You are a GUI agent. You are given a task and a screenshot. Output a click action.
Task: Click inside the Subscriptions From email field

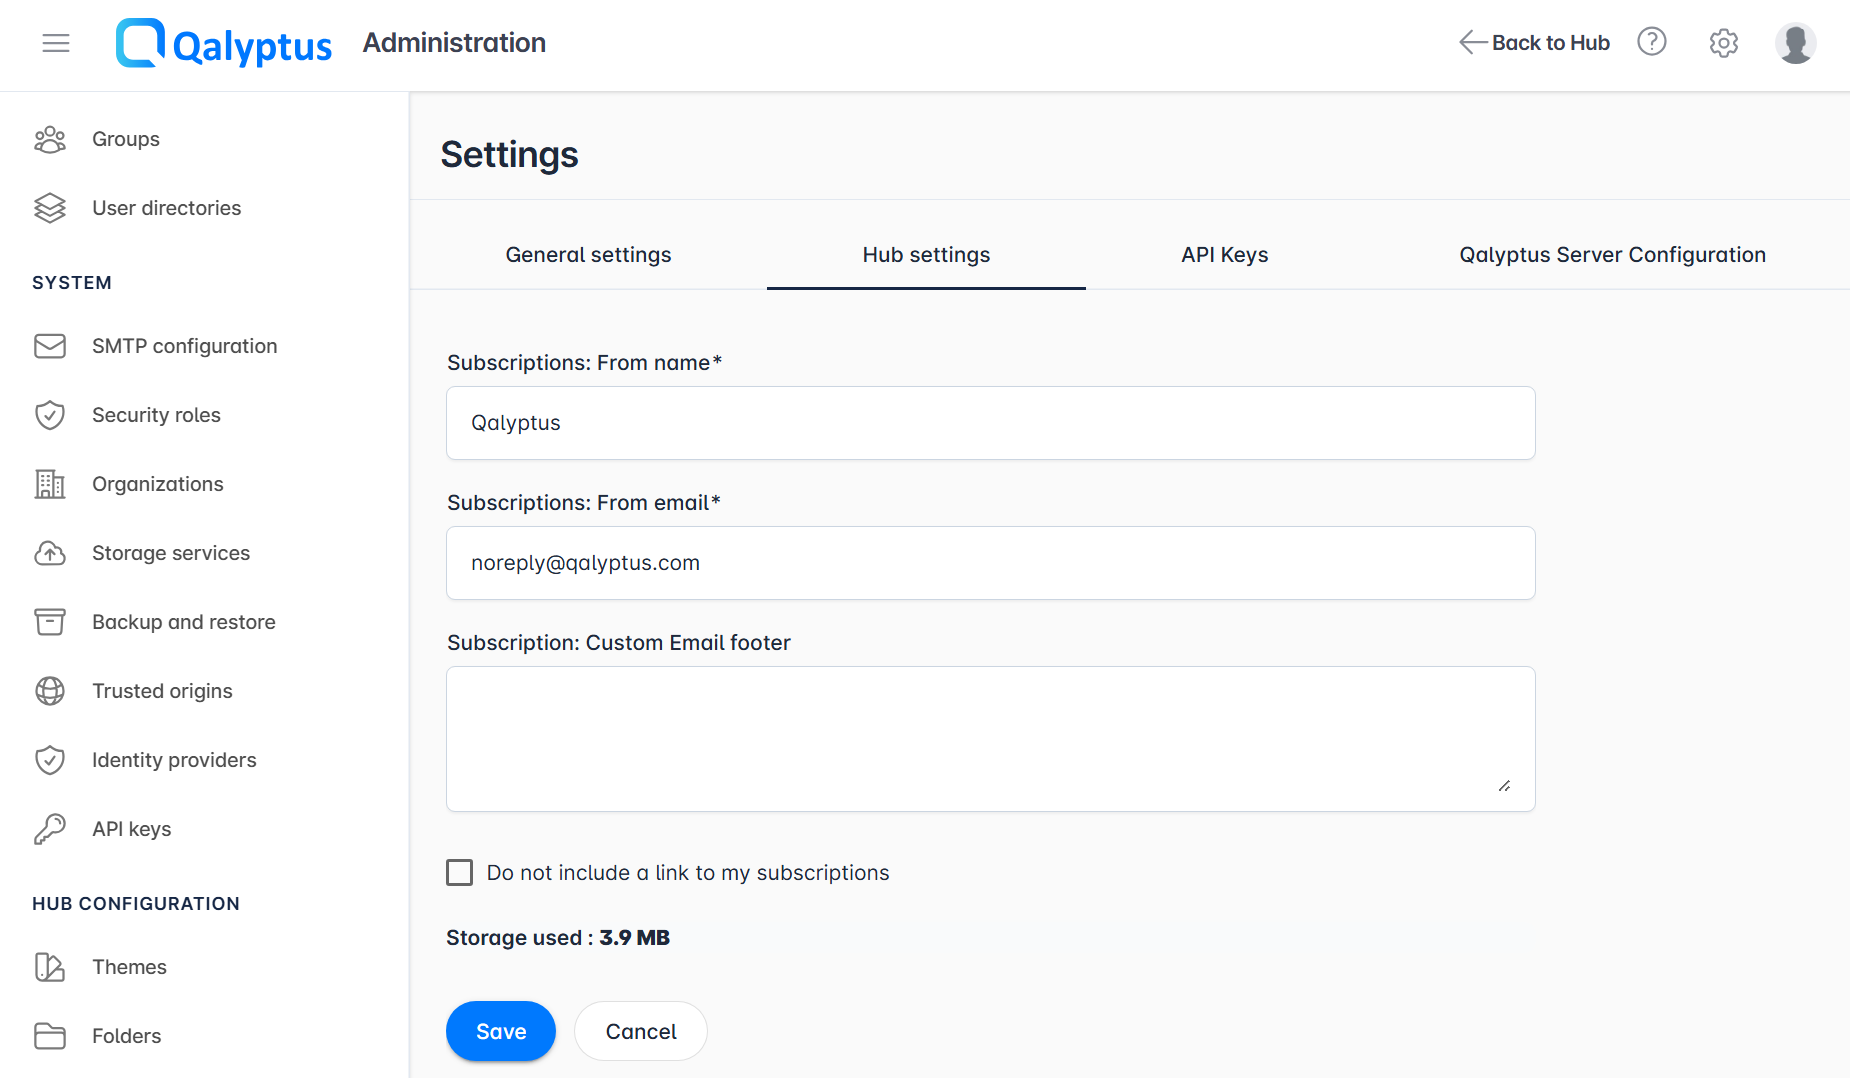tap(989, 562)
